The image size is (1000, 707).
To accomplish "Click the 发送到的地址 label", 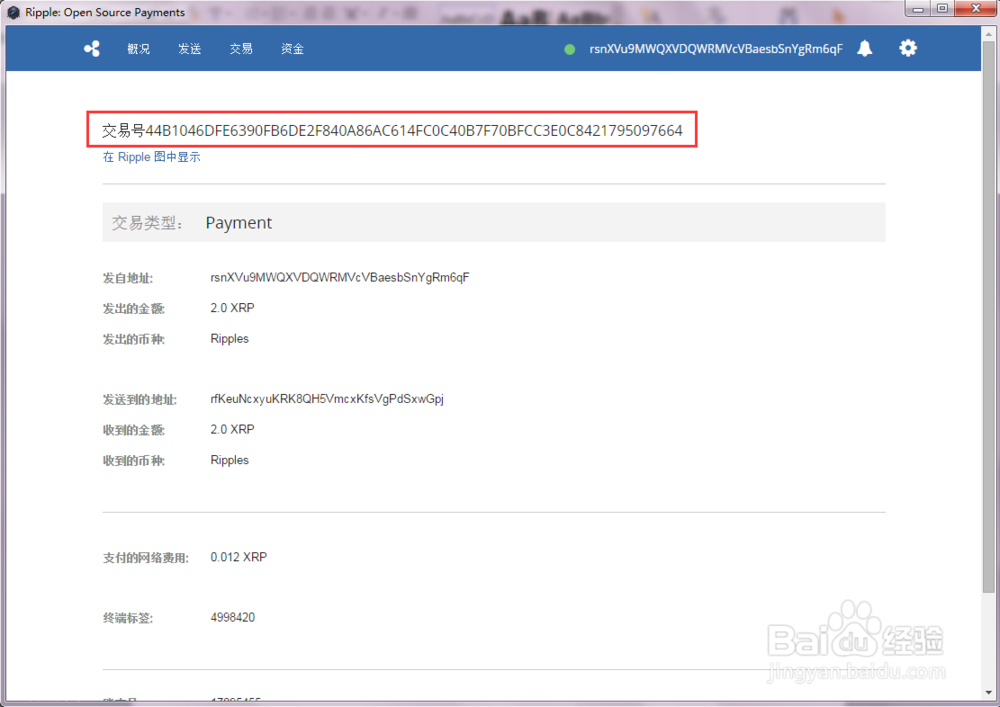I will (x=140, y=400).
